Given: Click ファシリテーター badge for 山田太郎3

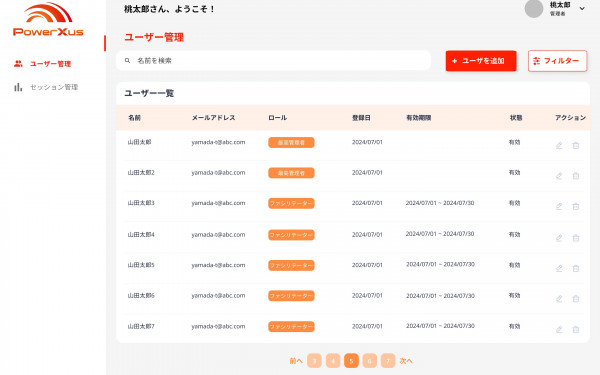Looking at the screenshot, I should (x=291, y=203).
